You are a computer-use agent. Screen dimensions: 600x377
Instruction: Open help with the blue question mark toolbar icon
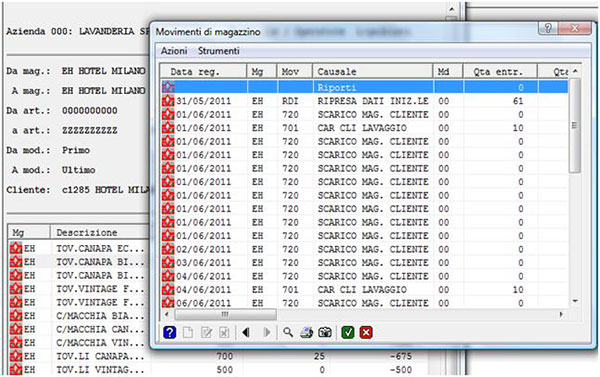tap(170, 332)
